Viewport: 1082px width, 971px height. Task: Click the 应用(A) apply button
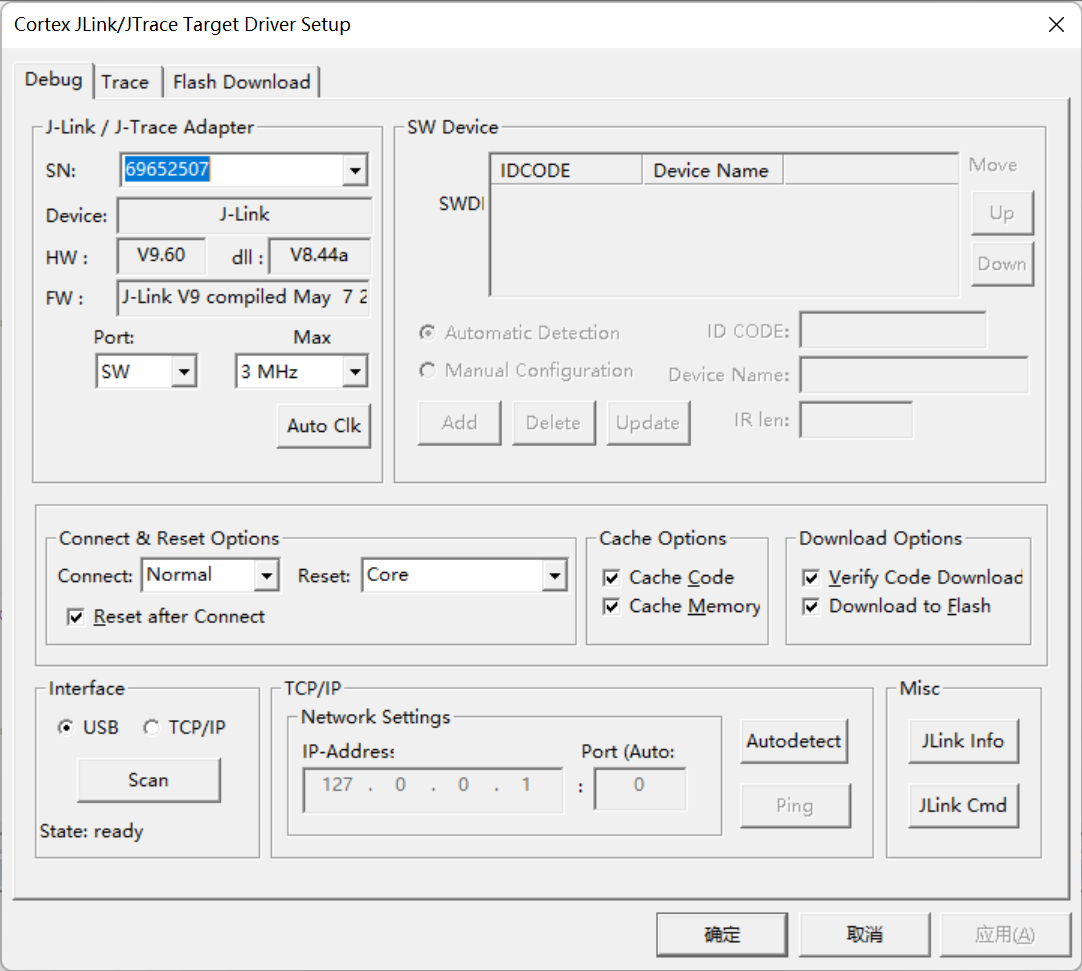coord(1005,934)
